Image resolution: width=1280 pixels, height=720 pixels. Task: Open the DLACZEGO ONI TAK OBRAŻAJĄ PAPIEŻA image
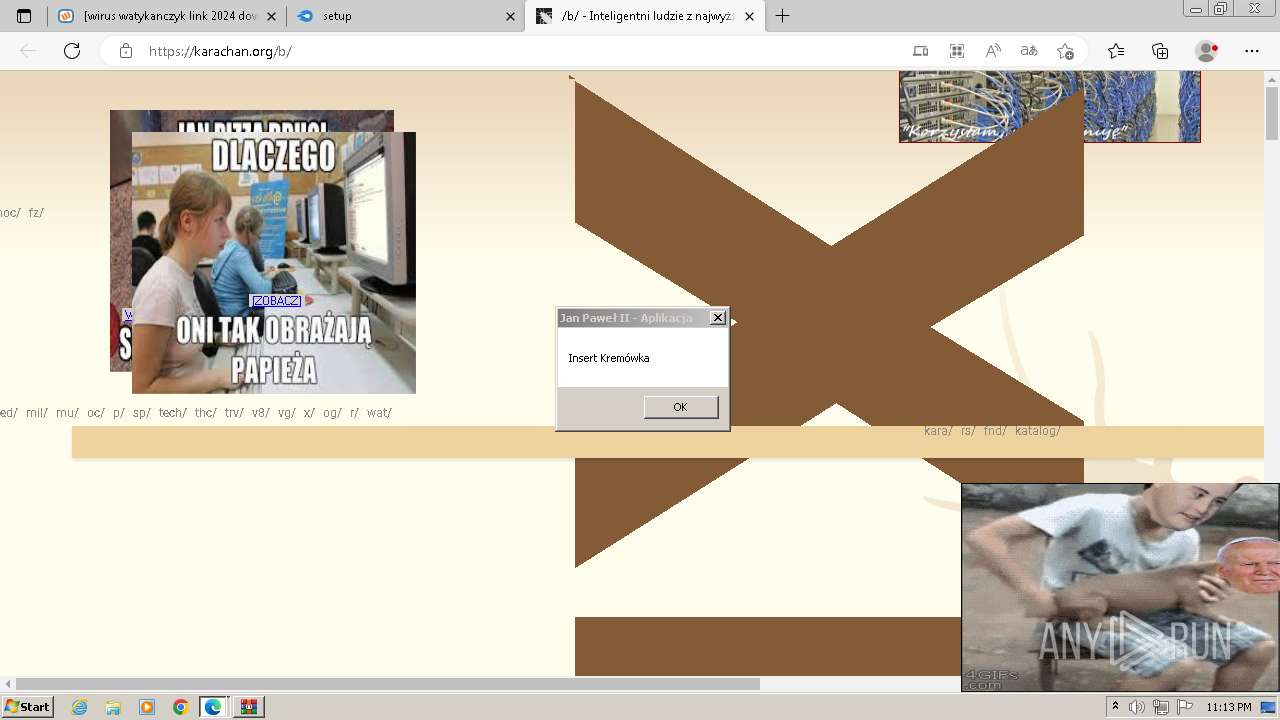coord(274,263)
